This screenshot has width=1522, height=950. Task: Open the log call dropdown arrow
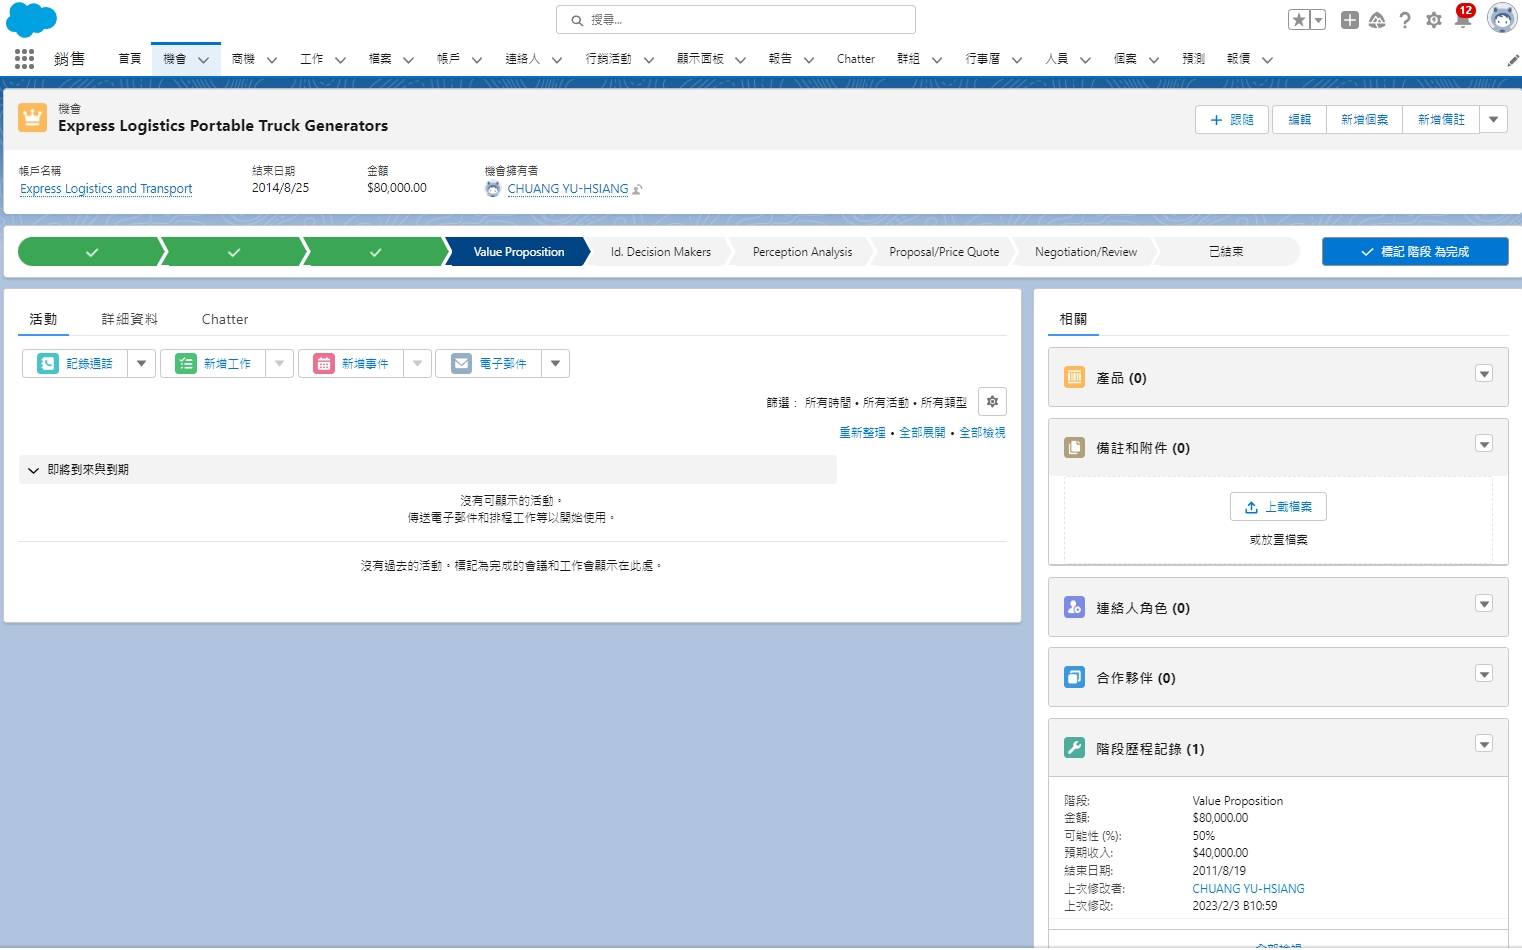point(142,364)
